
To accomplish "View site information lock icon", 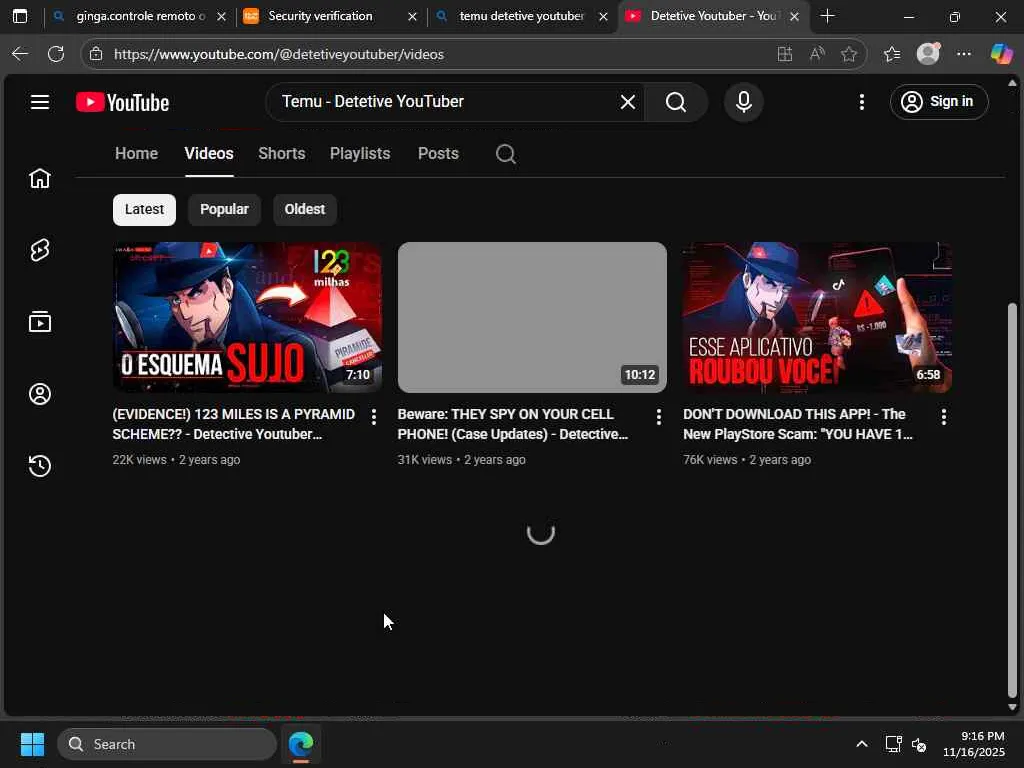I will tap(96, 54).
